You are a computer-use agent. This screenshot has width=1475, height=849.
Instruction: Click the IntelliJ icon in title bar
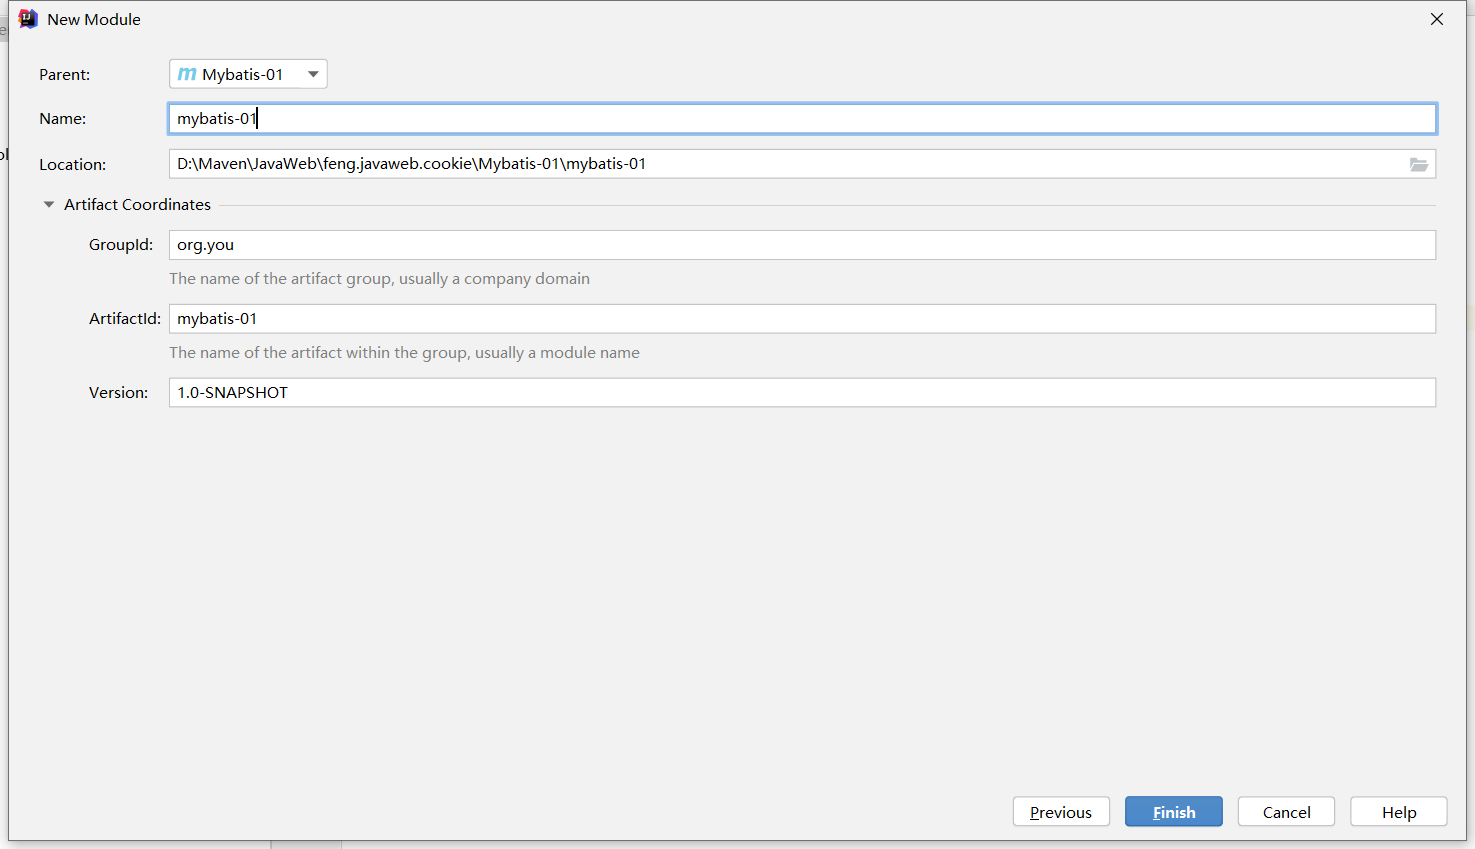click(28, 19)
